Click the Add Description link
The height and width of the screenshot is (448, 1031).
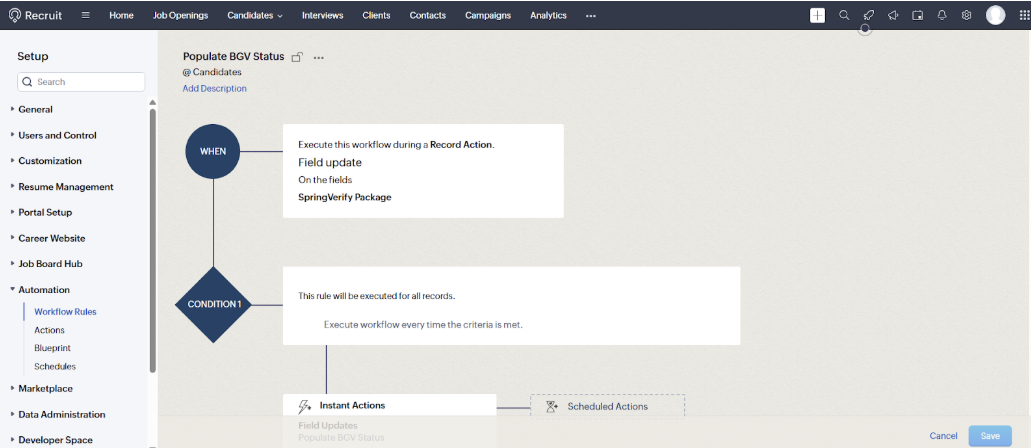tap(214, 89)
